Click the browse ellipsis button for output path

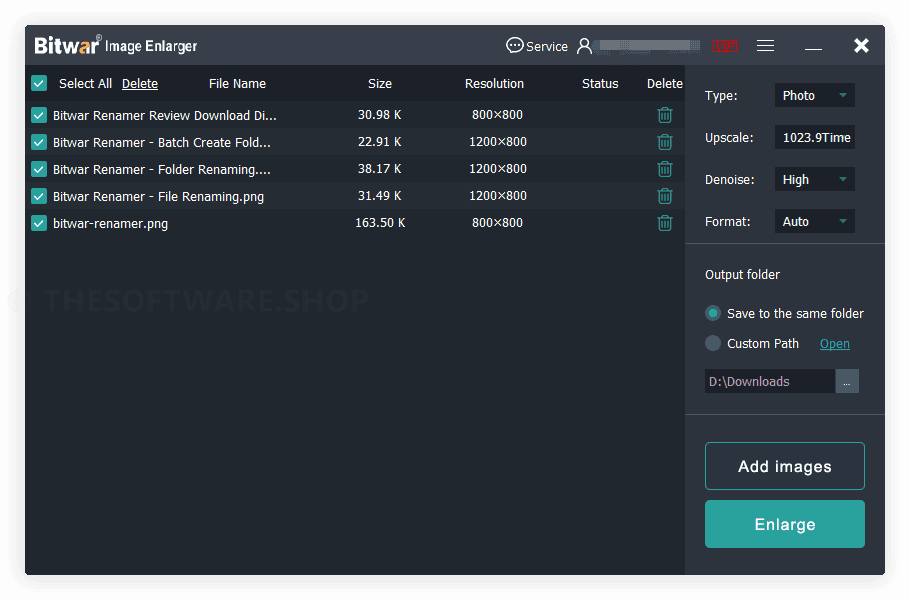point(847,381)
